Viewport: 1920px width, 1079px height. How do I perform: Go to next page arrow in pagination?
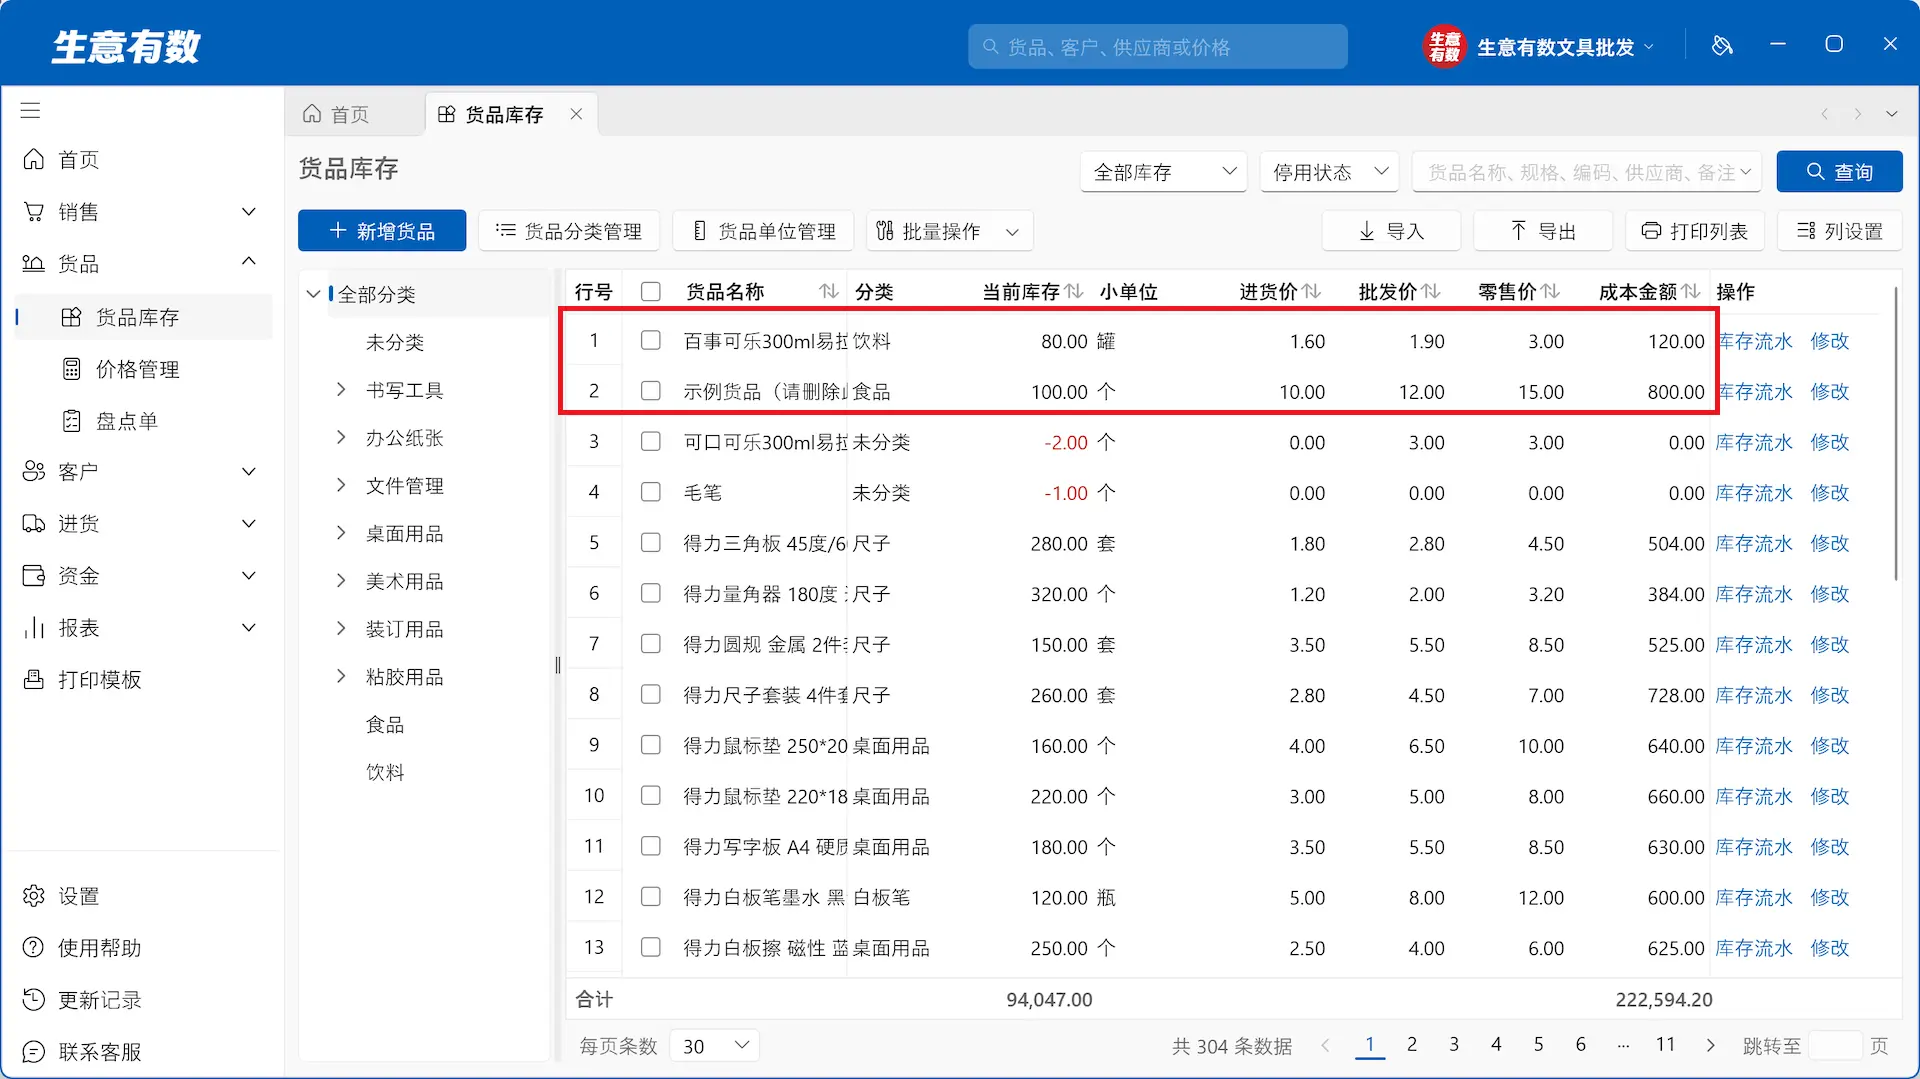1710,1045
